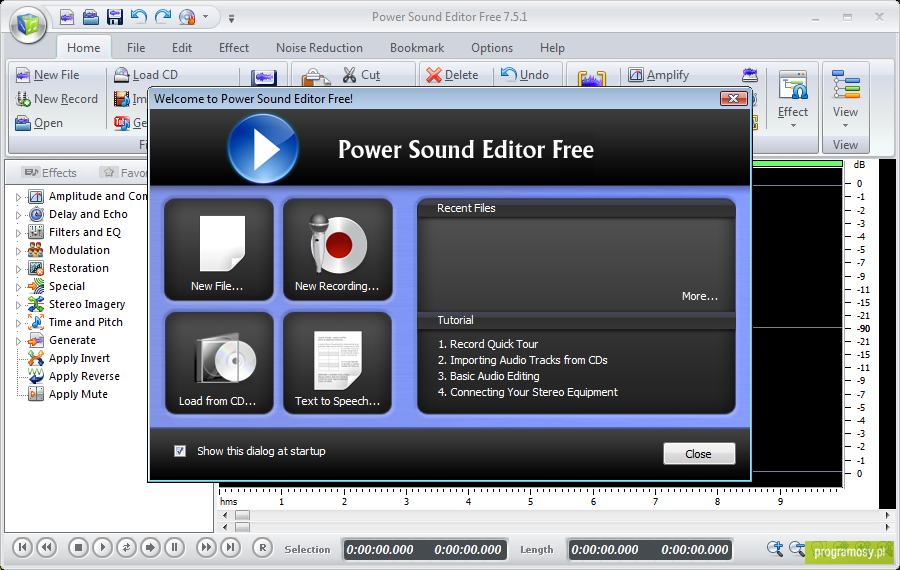Uncheck Show this dialog at startup
Image resolution: width=900 pixels, height=570 pixels.
pos(180,451)
